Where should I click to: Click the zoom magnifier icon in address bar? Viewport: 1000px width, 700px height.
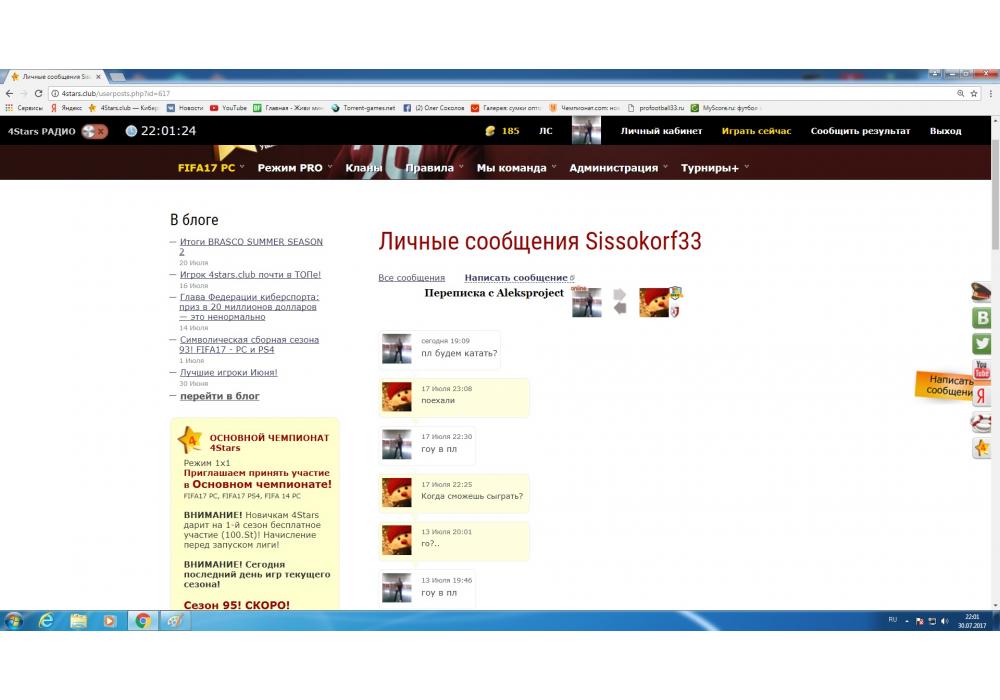[960, 93]
